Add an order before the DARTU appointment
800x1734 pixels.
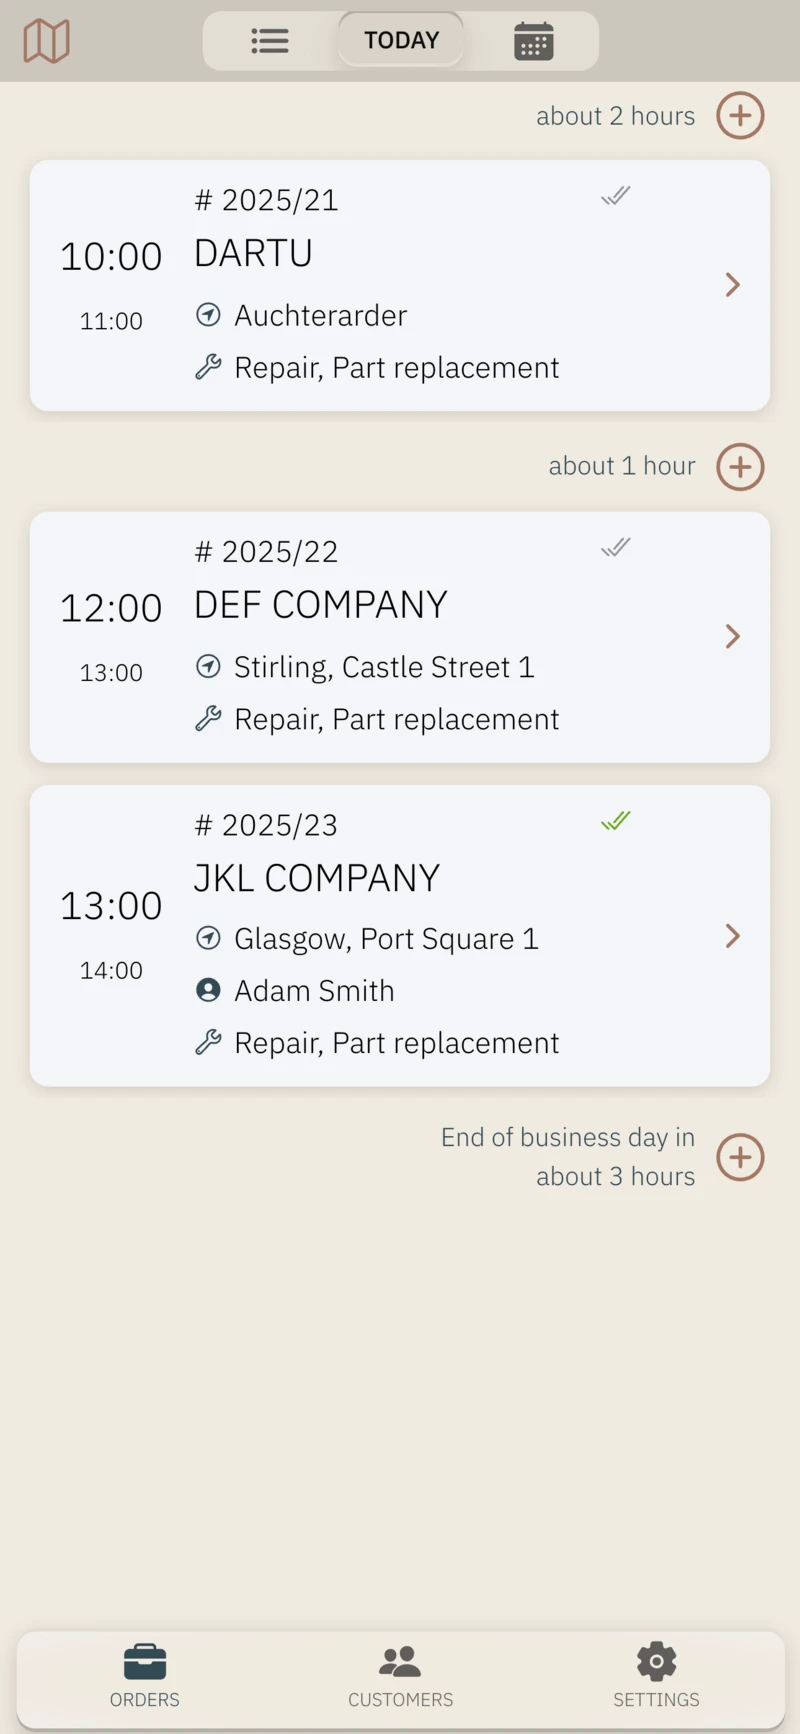740,116
